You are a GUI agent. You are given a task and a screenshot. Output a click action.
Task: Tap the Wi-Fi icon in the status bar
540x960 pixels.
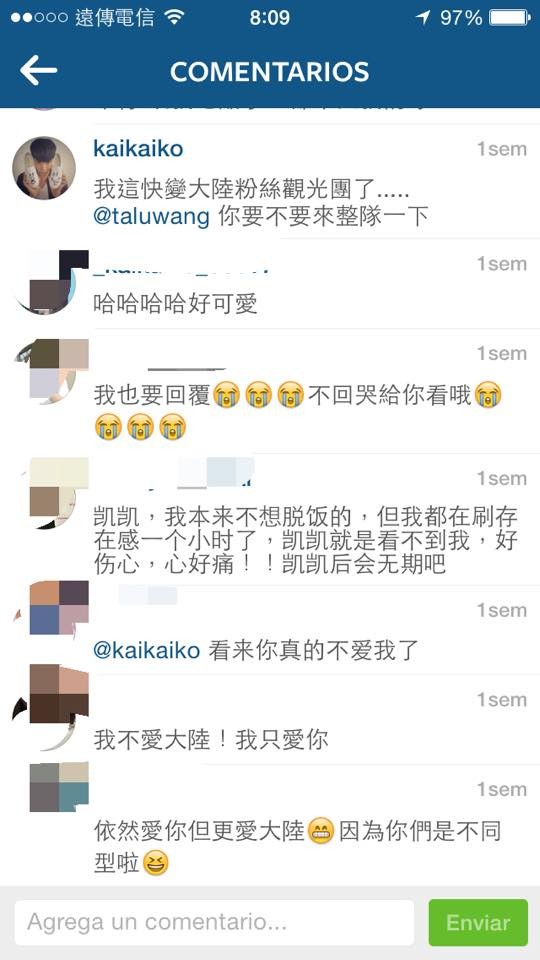click(174, 17)
